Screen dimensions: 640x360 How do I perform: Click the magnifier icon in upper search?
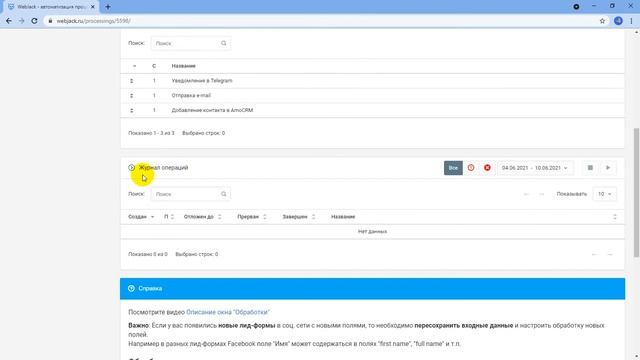tap(224, 43)
